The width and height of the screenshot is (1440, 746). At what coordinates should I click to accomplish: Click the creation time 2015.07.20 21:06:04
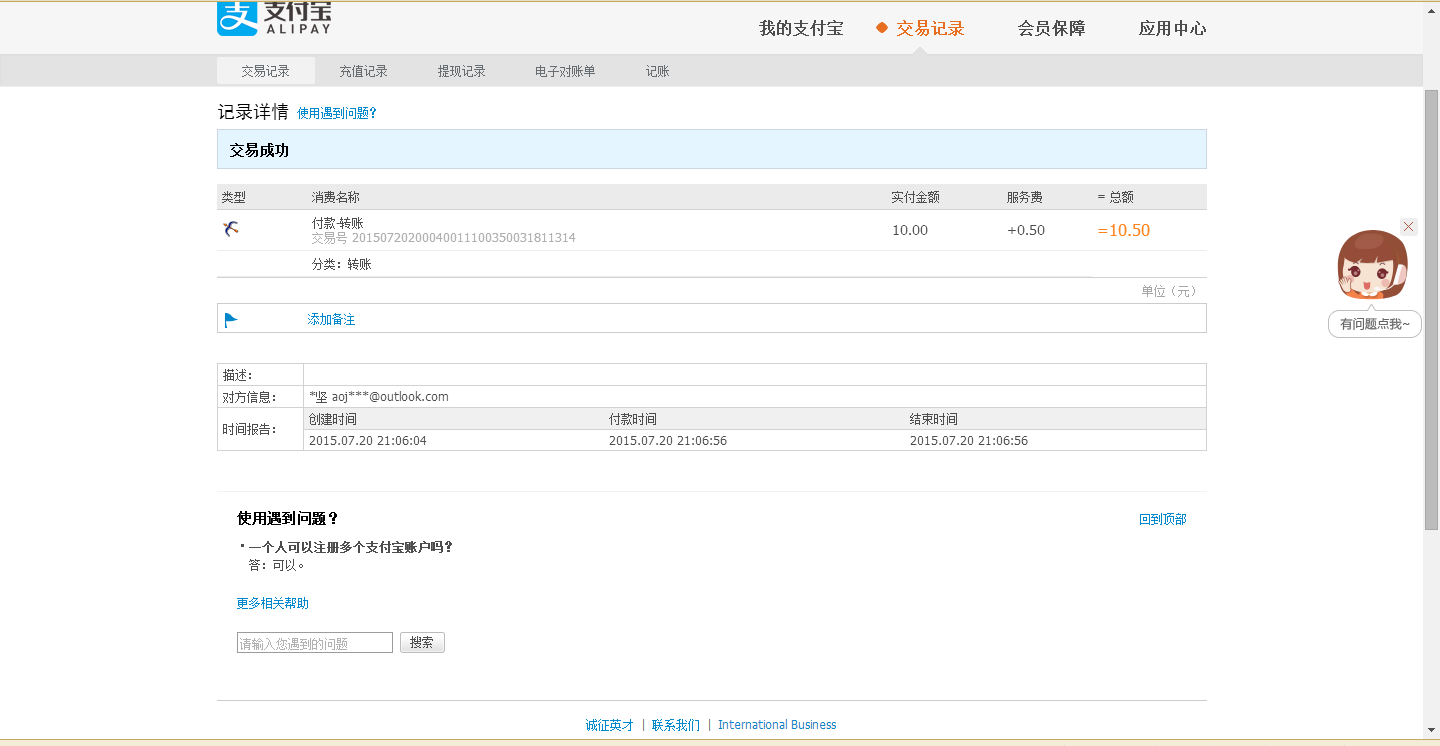[368, 441]
